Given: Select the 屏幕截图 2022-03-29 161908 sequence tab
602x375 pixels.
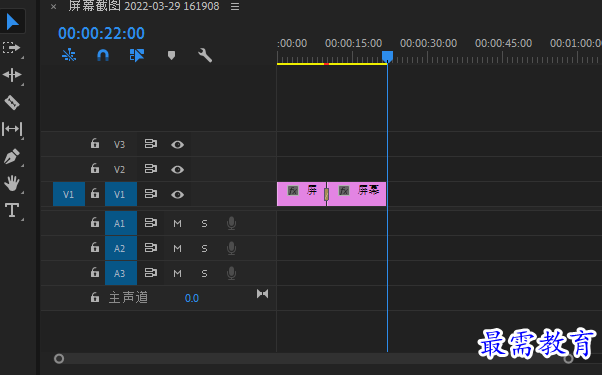Looking at the screenshot, I should point(144,6).
